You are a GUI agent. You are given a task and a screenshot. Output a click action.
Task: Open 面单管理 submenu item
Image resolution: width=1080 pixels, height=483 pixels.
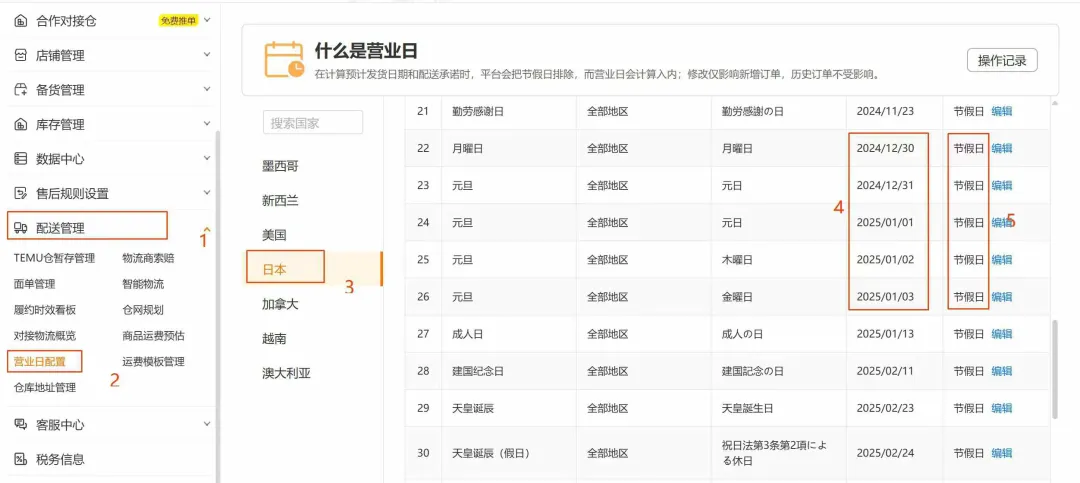point(34,284)
